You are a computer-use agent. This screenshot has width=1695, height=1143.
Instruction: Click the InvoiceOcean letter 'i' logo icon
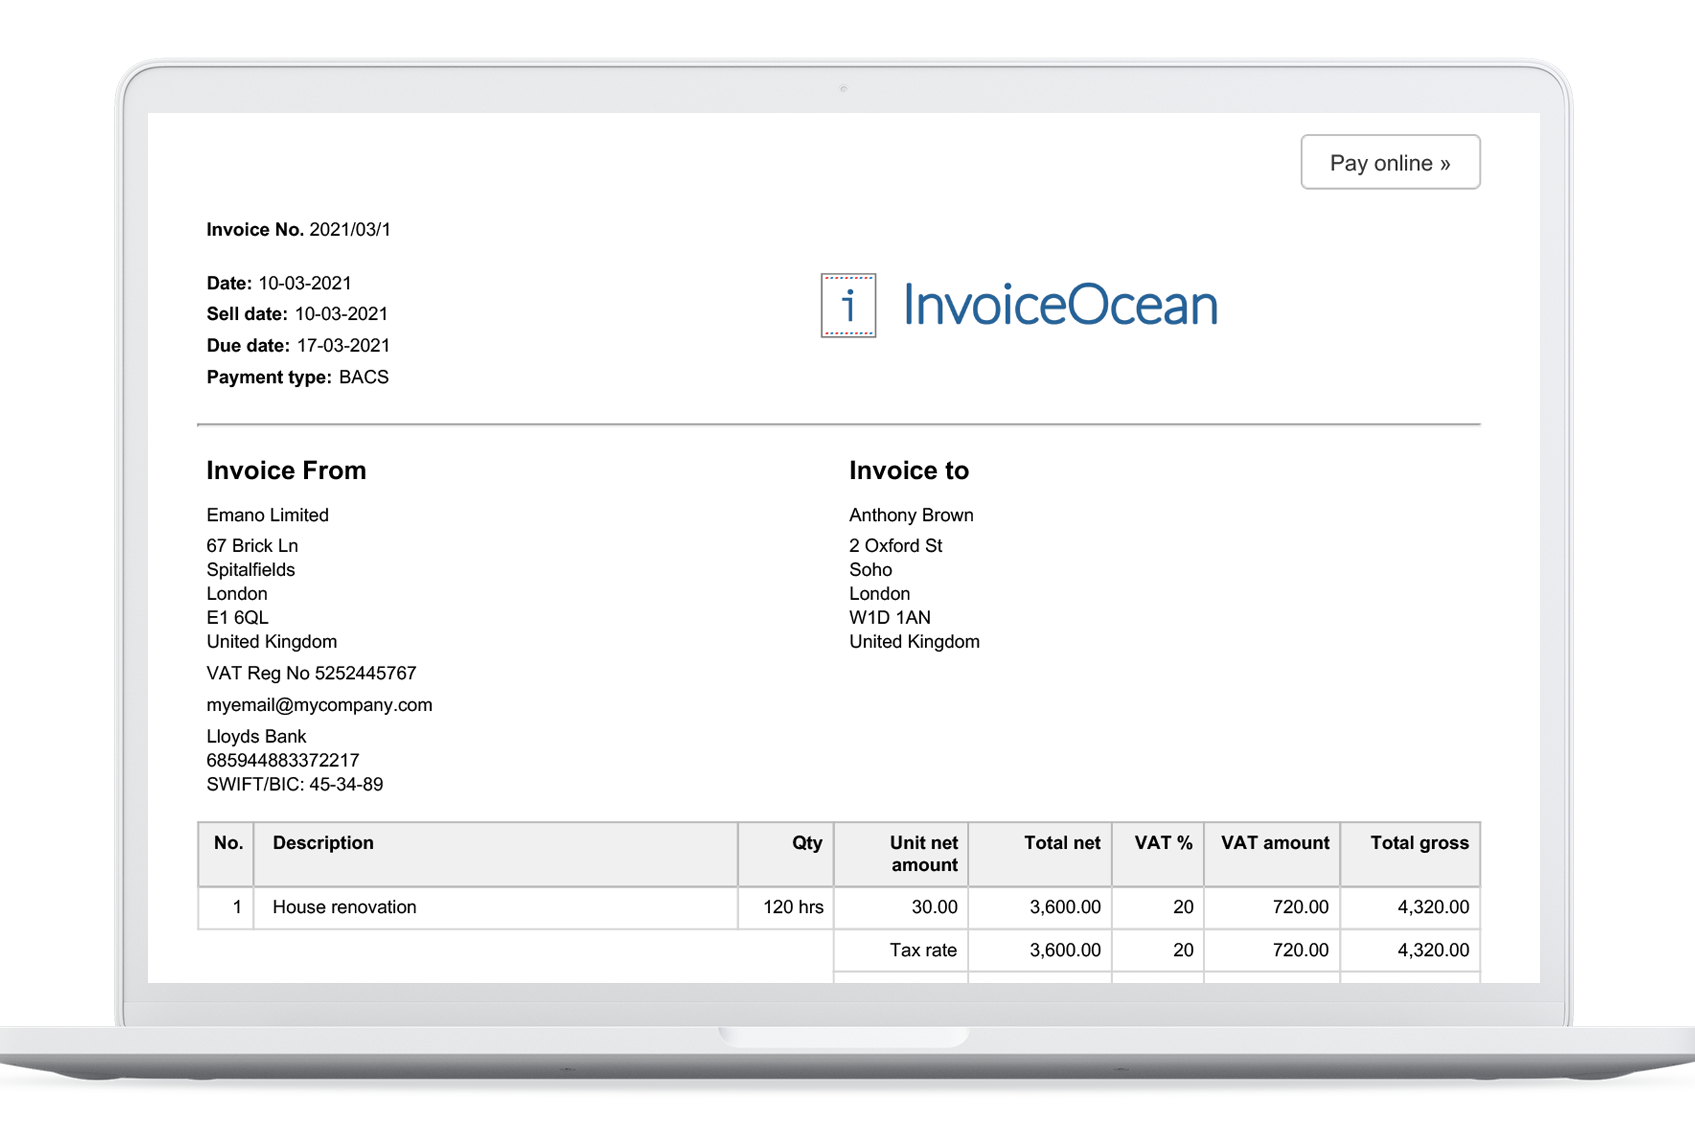point(847,305)
